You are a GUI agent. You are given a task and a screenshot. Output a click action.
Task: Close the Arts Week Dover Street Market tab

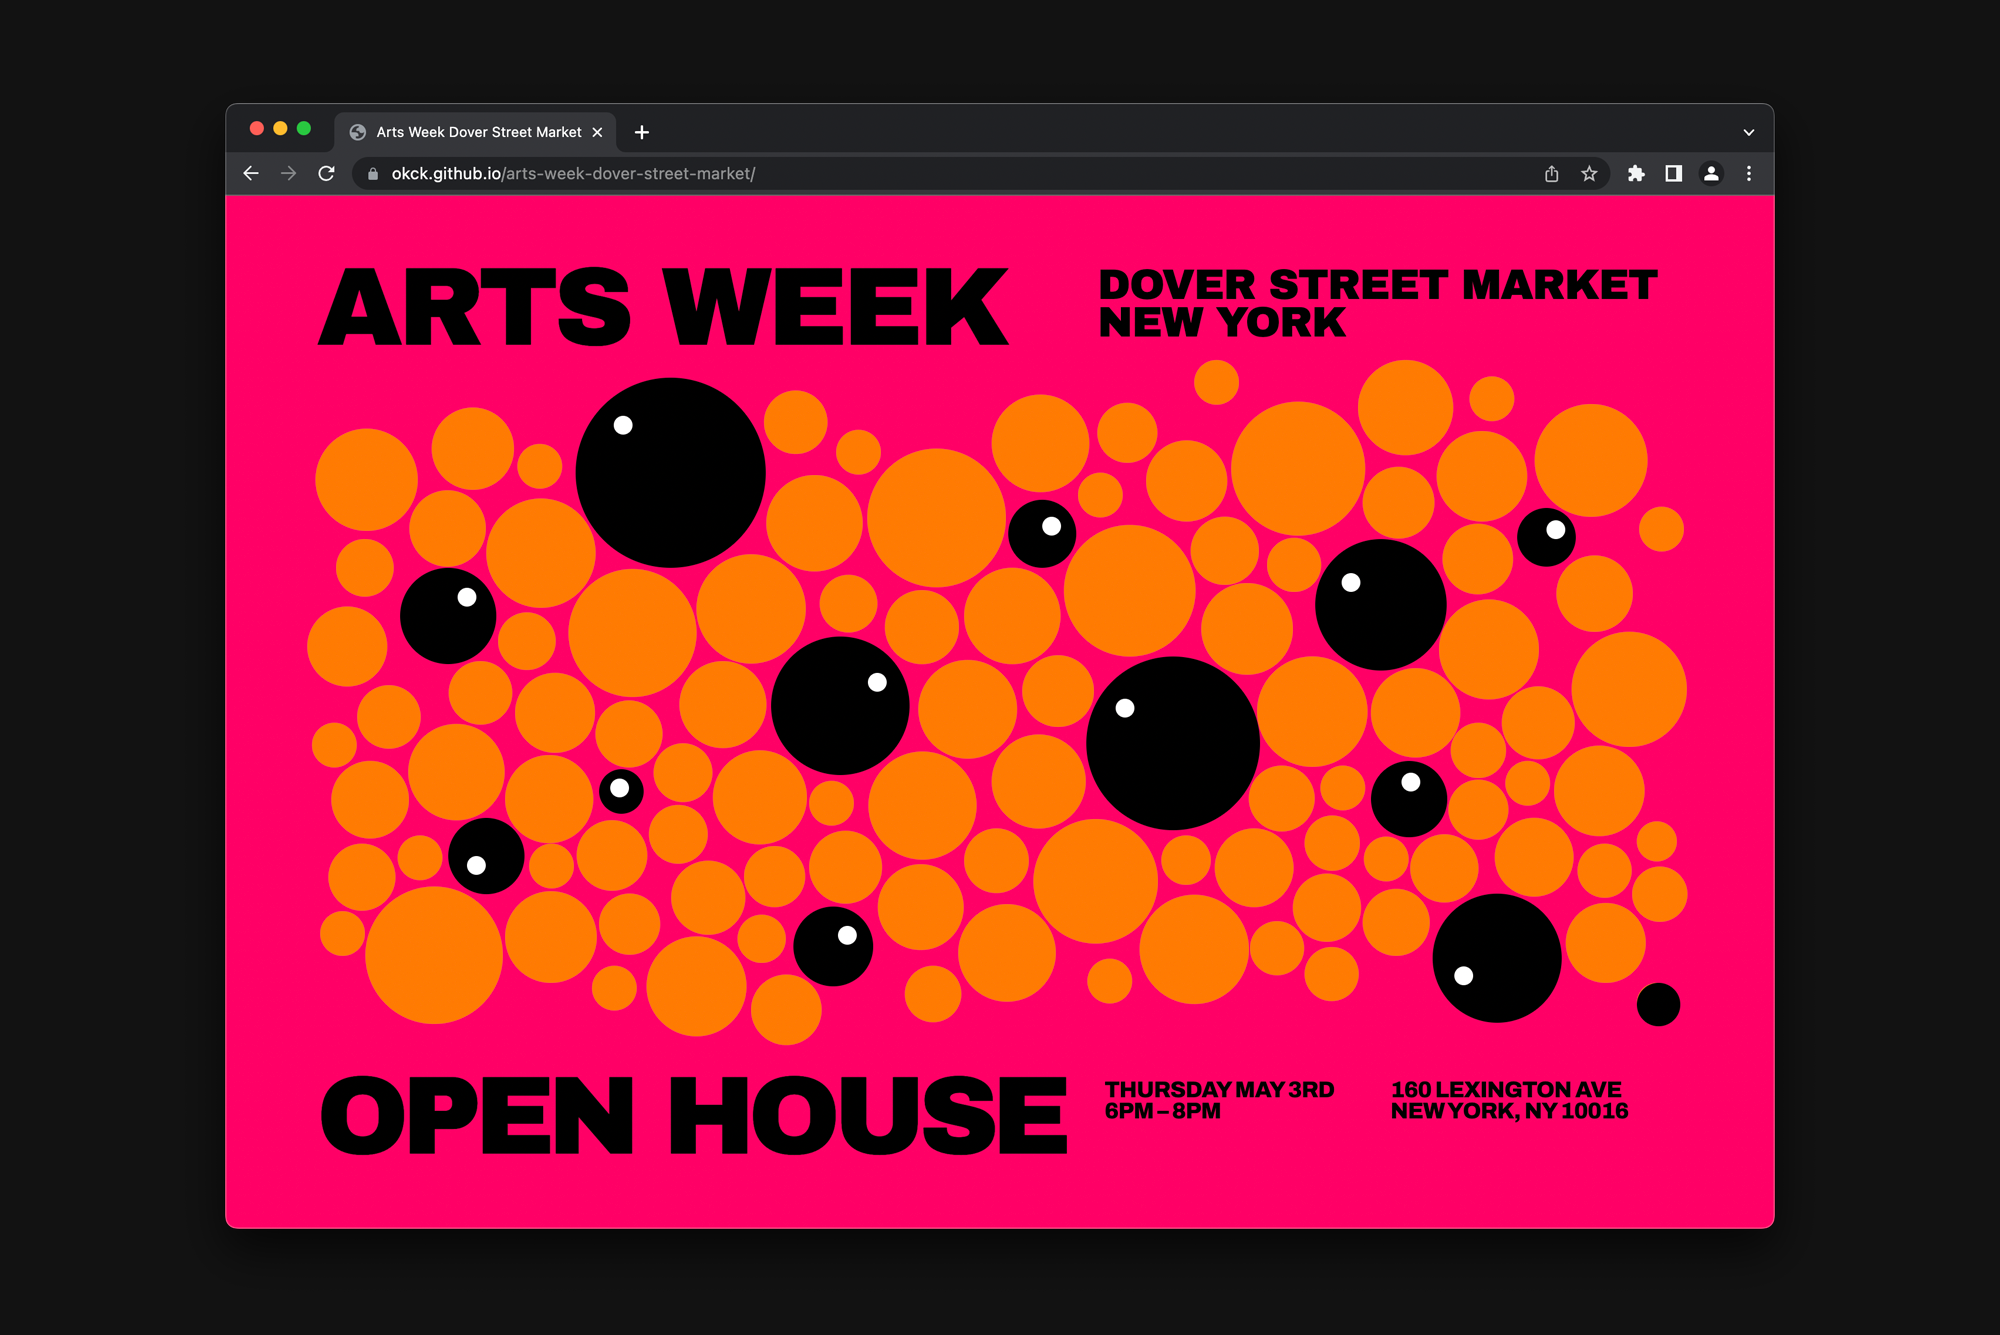[597, 132]
